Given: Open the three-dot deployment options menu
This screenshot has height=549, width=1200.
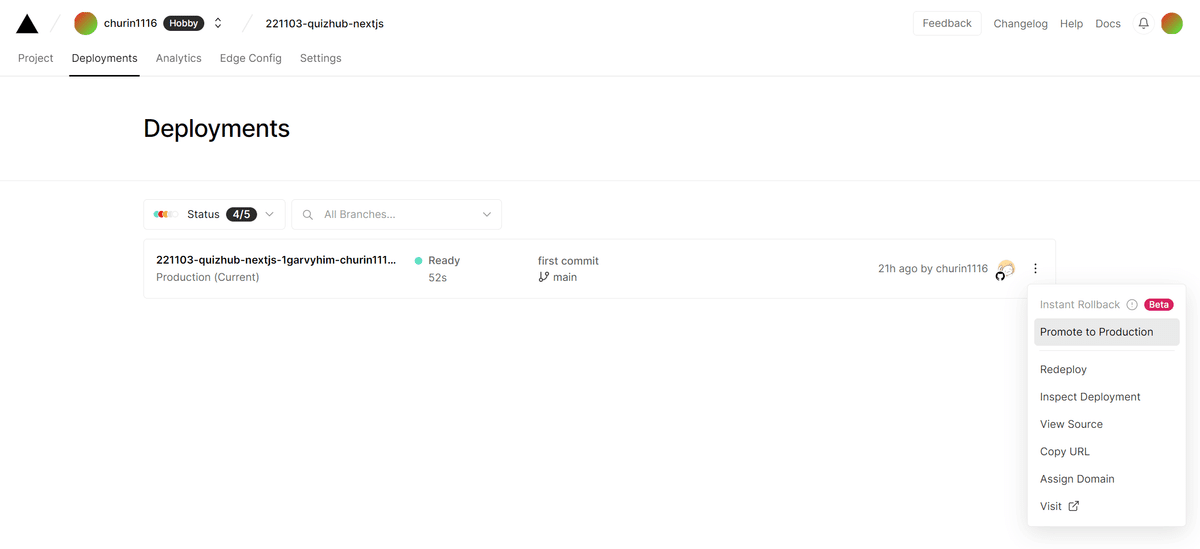Looking at the screenshot, I should click(x=1036, y=268).
